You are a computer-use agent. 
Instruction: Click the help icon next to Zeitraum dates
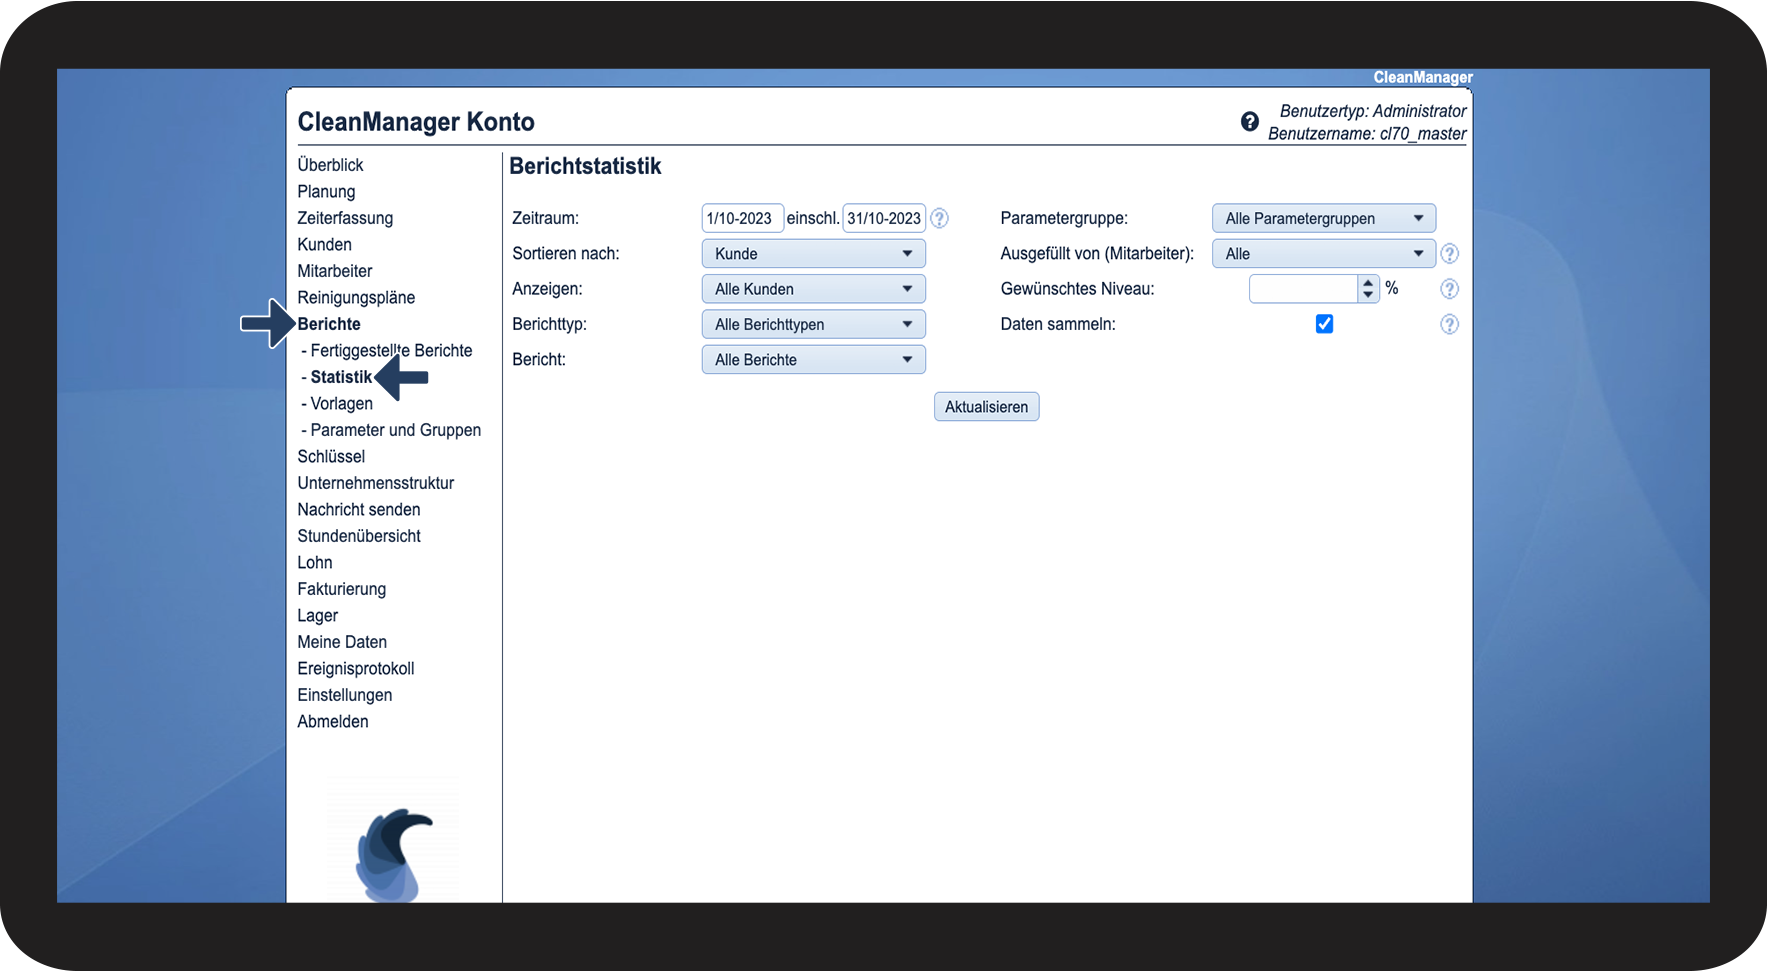tap(939, 218)
